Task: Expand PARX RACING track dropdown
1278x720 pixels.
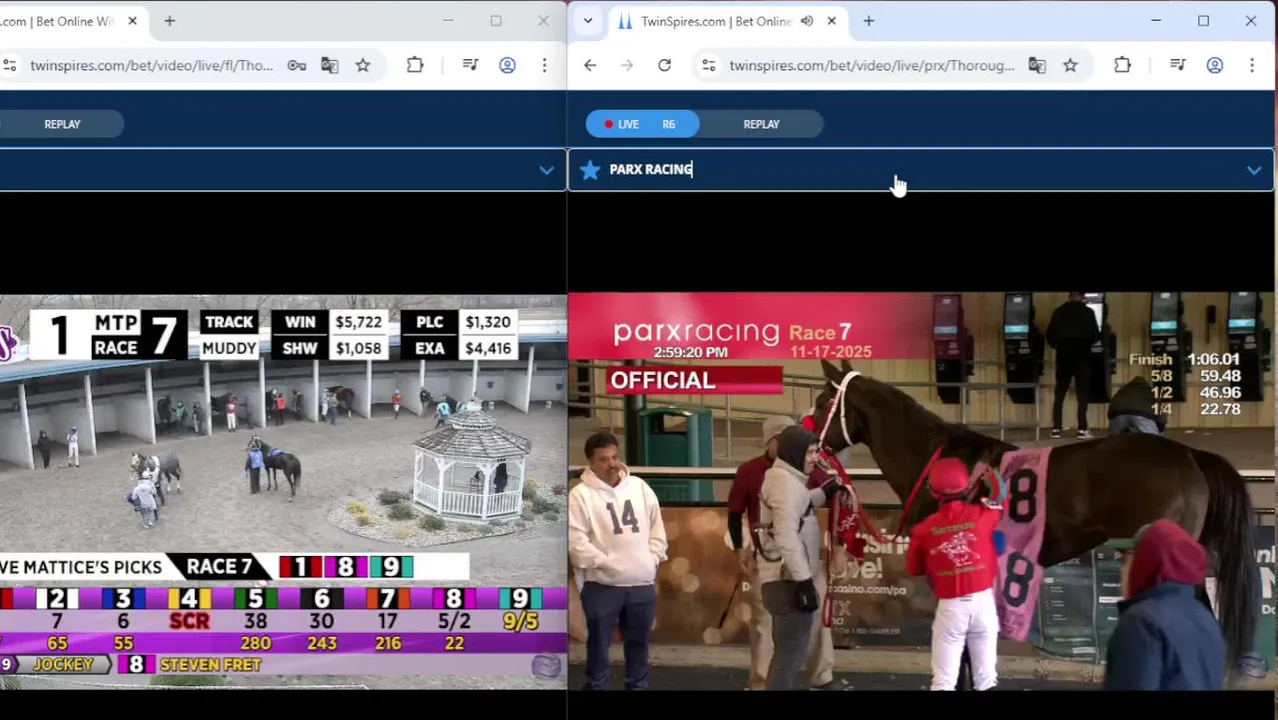Action: [x=1254, y=170]
